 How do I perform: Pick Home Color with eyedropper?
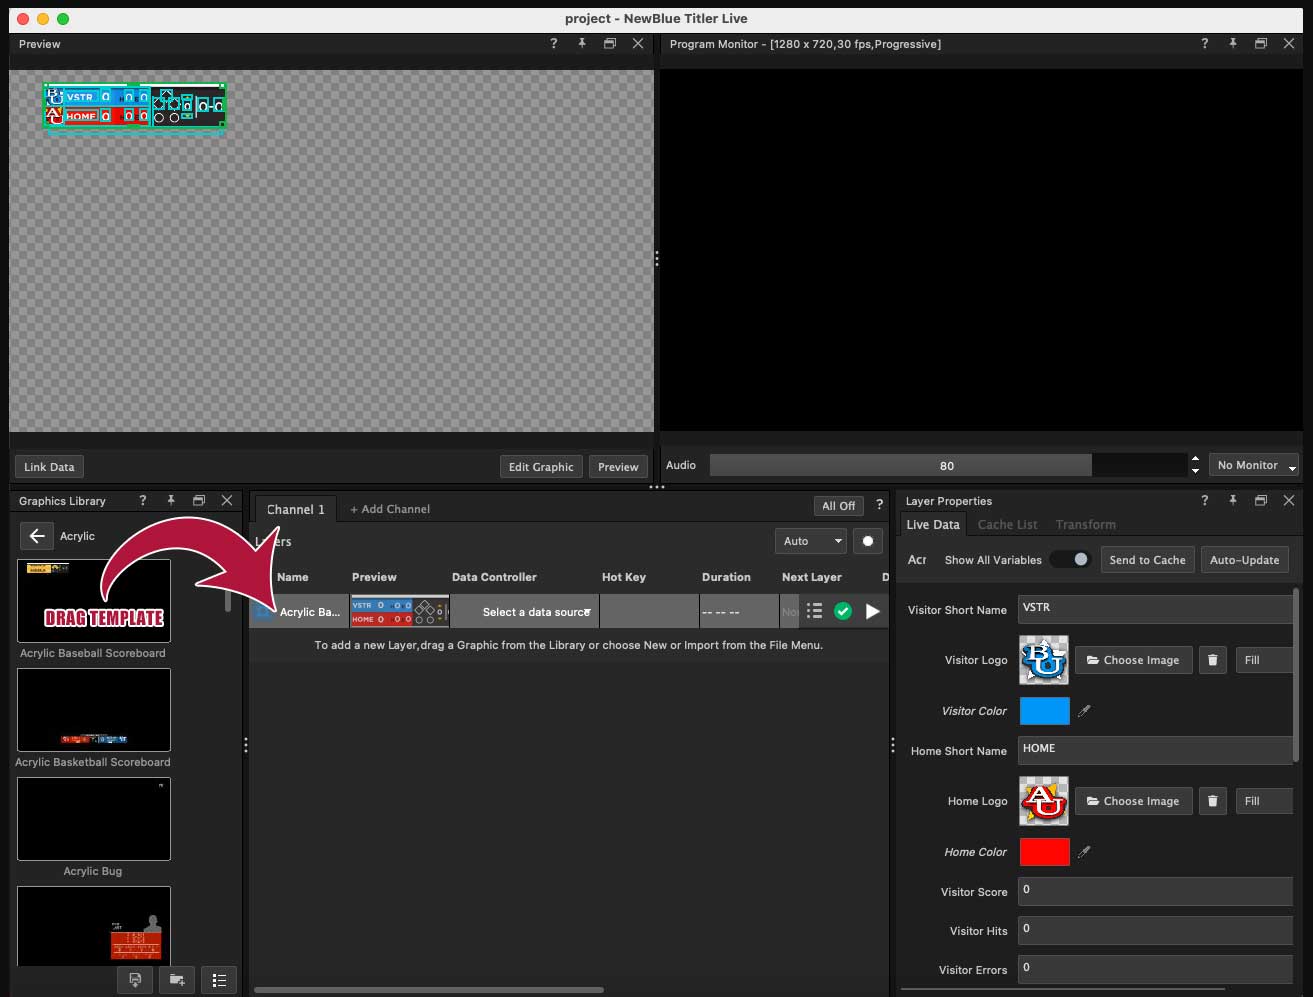tap(1084, 852)
